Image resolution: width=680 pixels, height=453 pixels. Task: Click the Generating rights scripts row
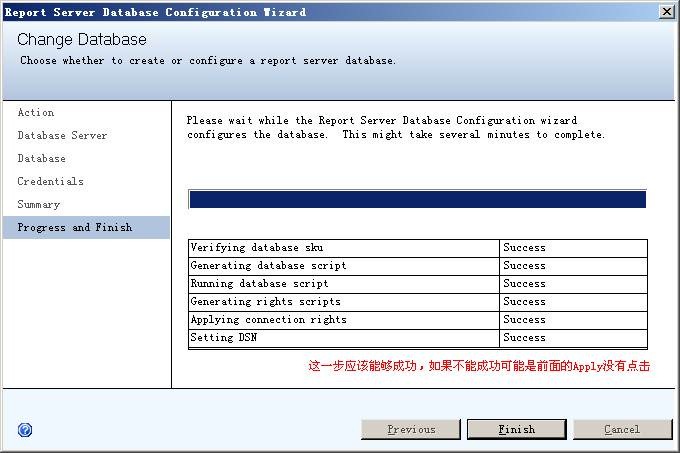265,302
